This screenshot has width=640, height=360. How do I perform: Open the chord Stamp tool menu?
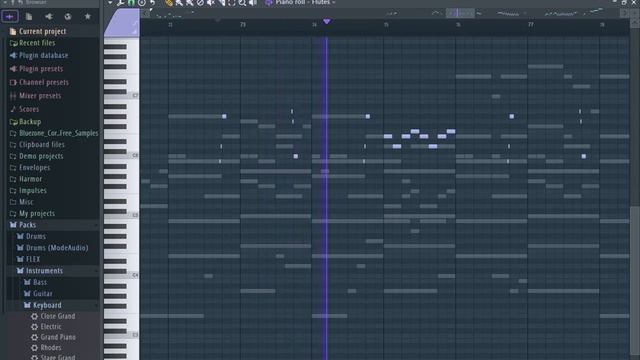click(x=142, y=2)
